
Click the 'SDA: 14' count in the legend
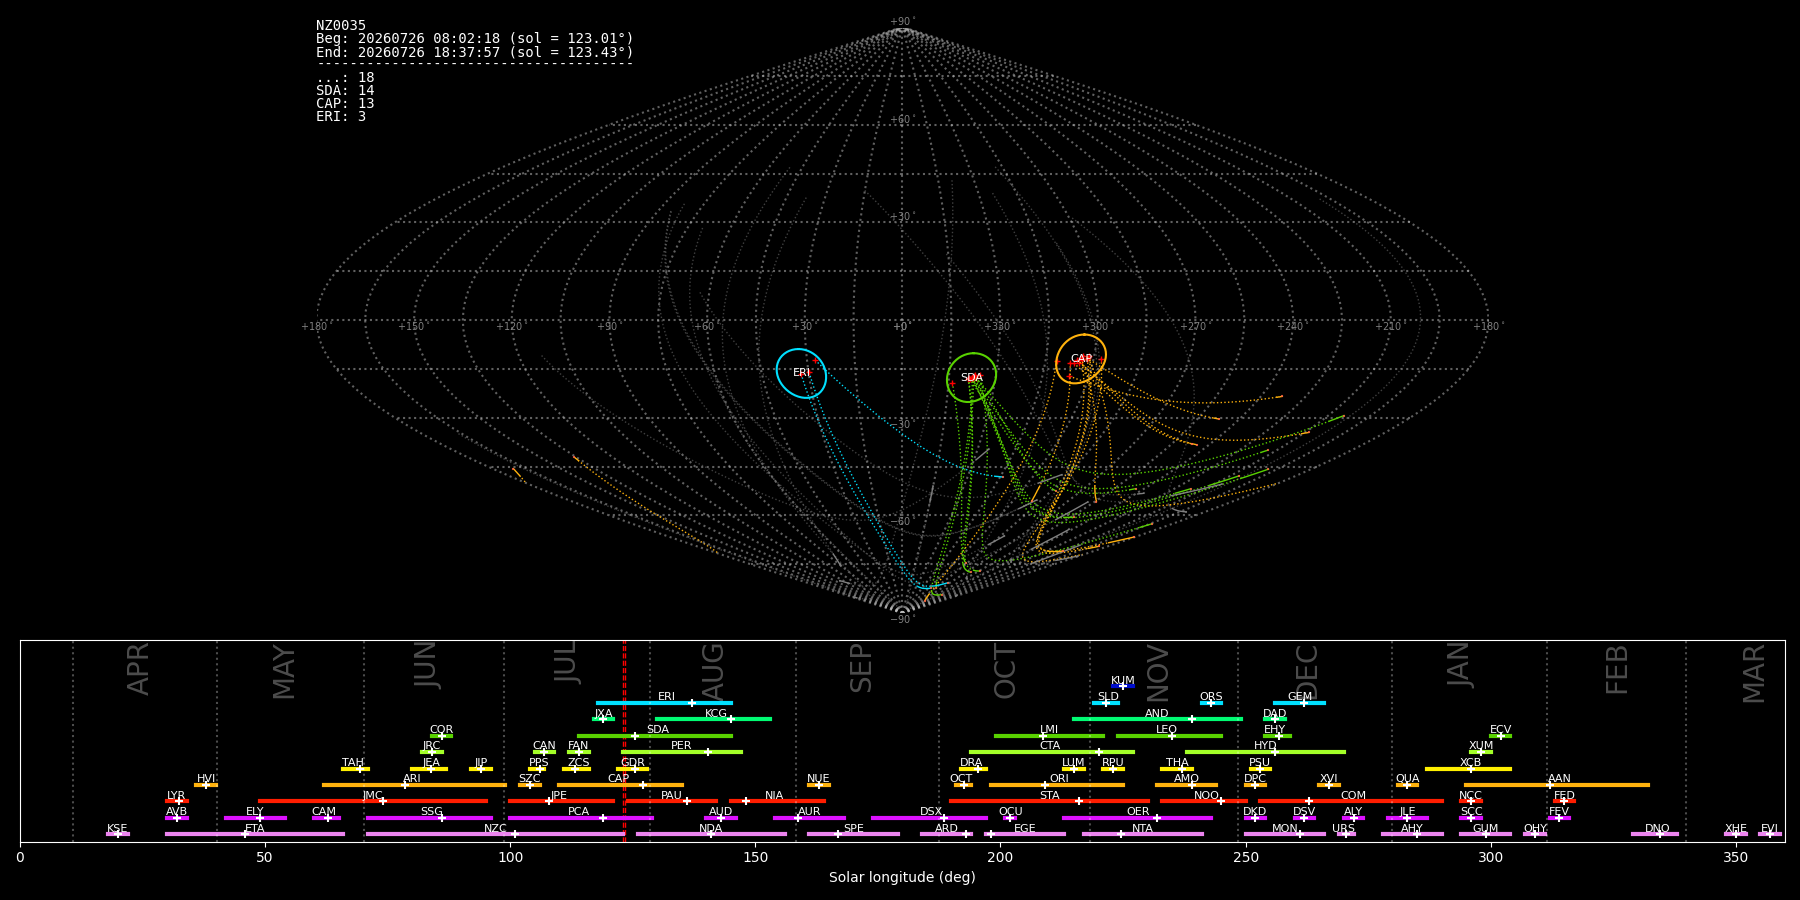345,91
